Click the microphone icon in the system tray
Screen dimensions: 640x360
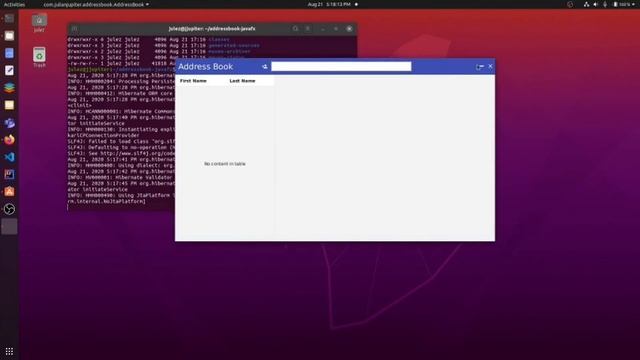click(x=604, y=4)
